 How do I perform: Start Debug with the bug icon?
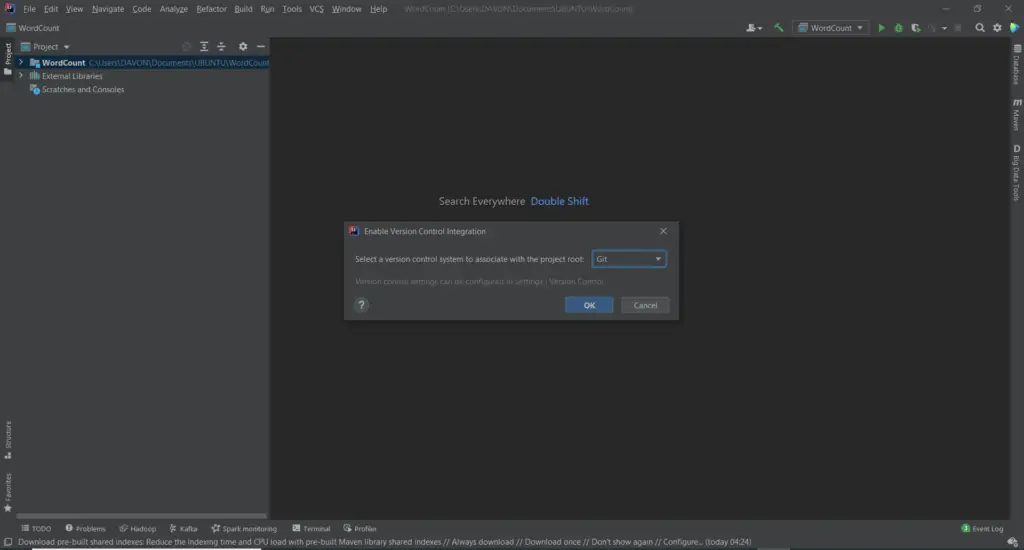[x=898, y=28]
